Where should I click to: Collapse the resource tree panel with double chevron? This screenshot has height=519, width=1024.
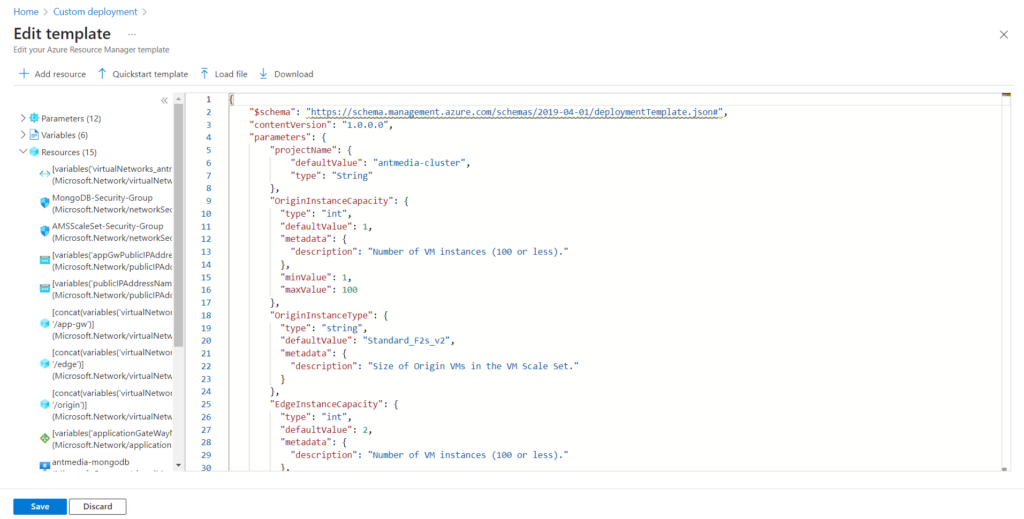165,100
